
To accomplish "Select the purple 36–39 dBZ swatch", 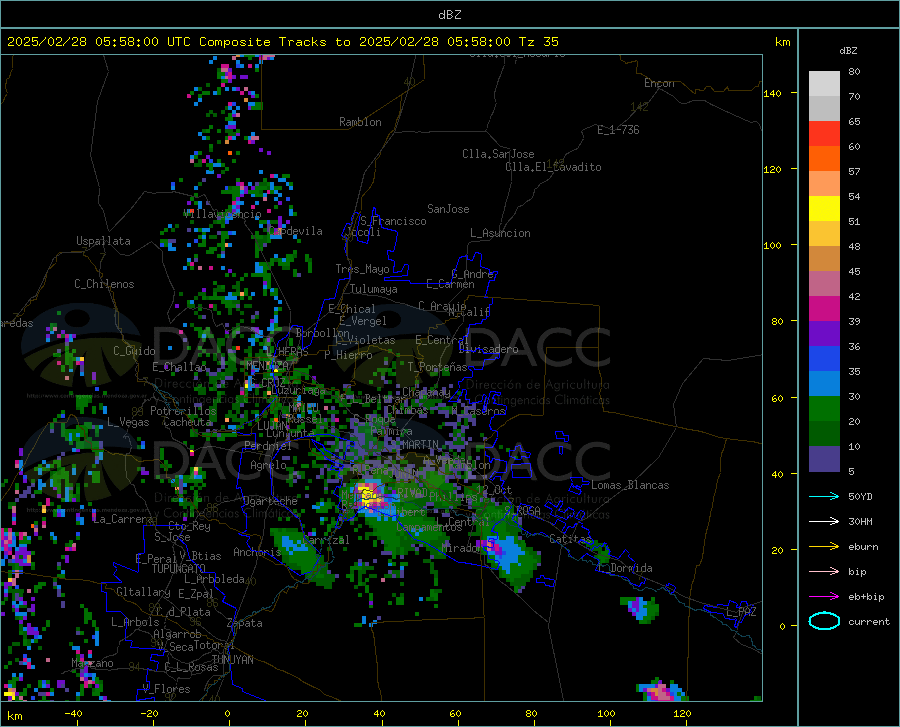I will (824, 334).
